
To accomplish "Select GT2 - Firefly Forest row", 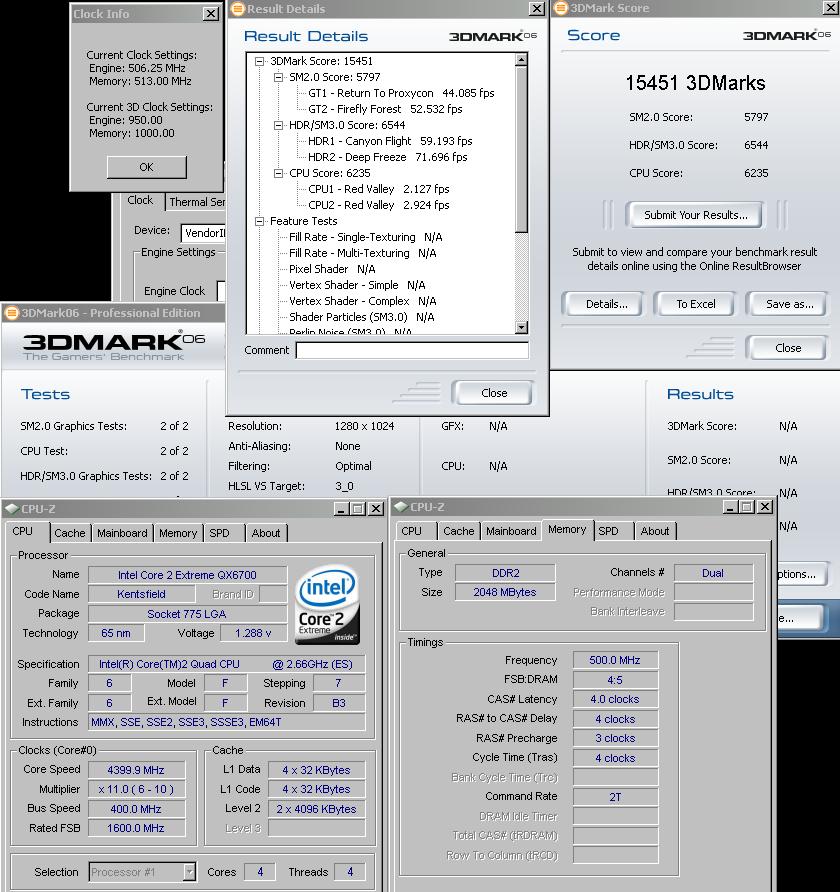I will (x=385, y=109).
